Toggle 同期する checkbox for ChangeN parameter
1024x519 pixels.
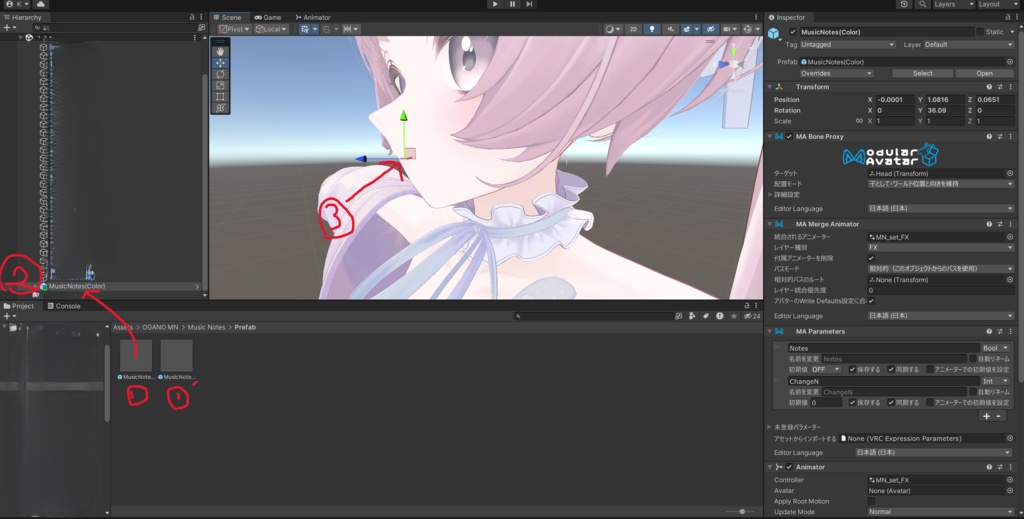891,402
